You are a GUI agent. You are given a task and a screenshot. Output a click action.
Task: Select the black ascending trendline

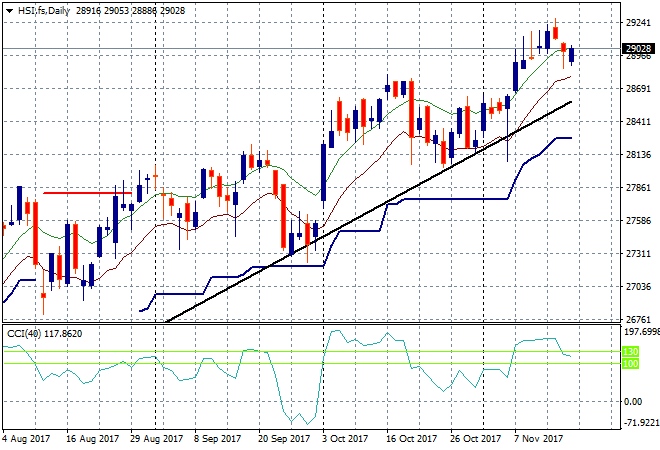pyautogui.click(x=369, y=212)
